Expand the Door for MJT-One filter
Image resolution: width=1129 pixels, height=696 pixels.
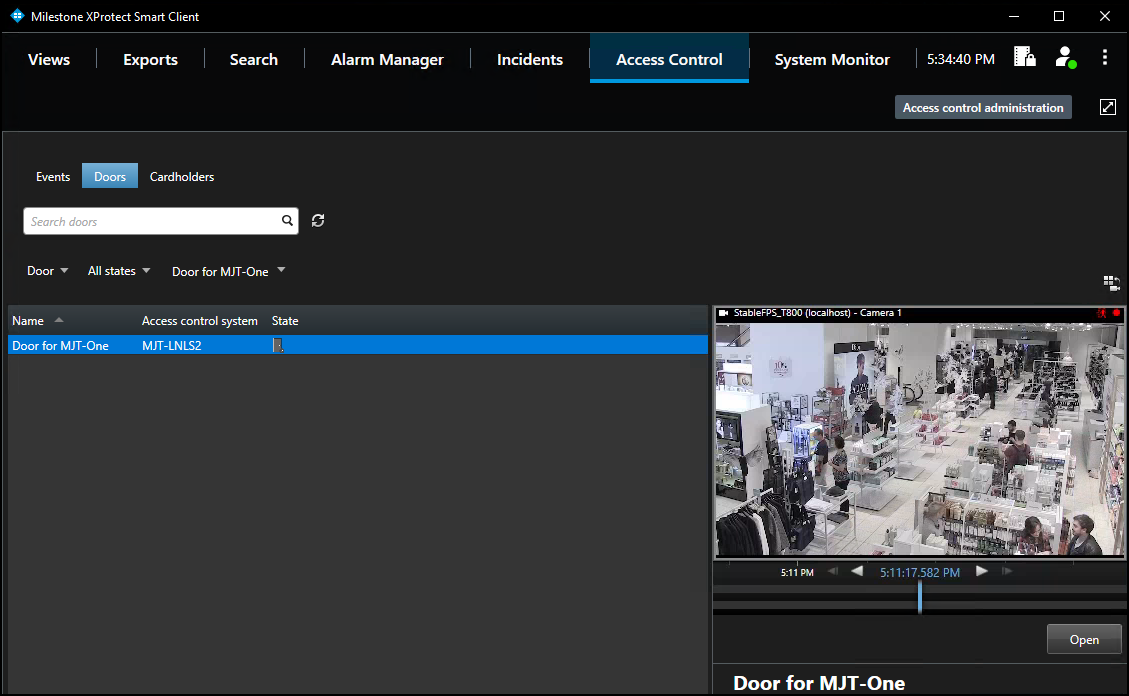click(228, 271)
